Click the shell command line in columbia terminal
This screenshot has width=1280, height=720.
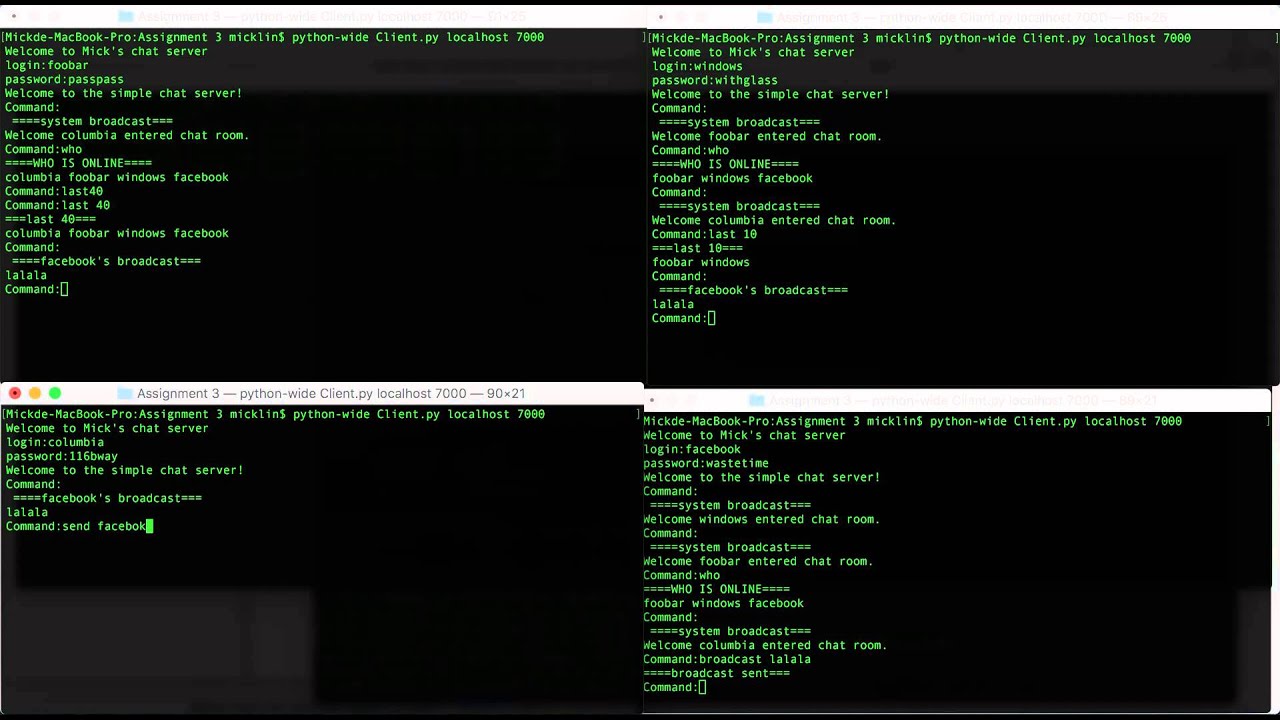[x=275, y=414]
